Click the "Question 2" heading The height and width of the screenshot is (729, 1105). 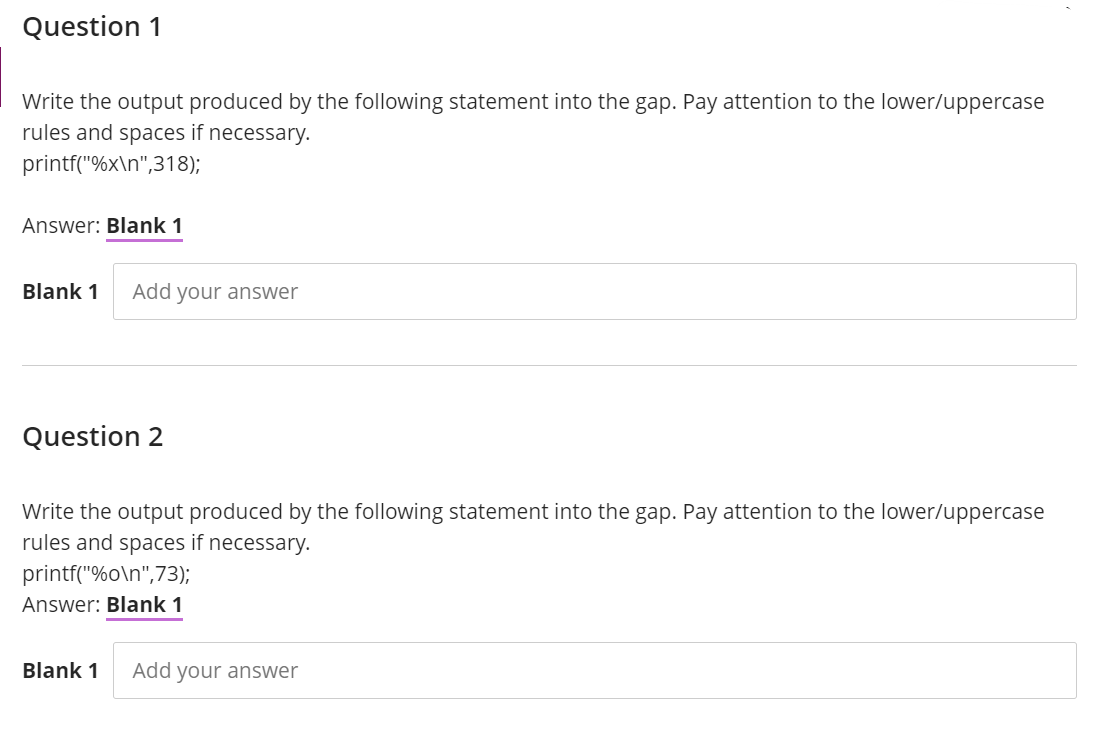92,436
